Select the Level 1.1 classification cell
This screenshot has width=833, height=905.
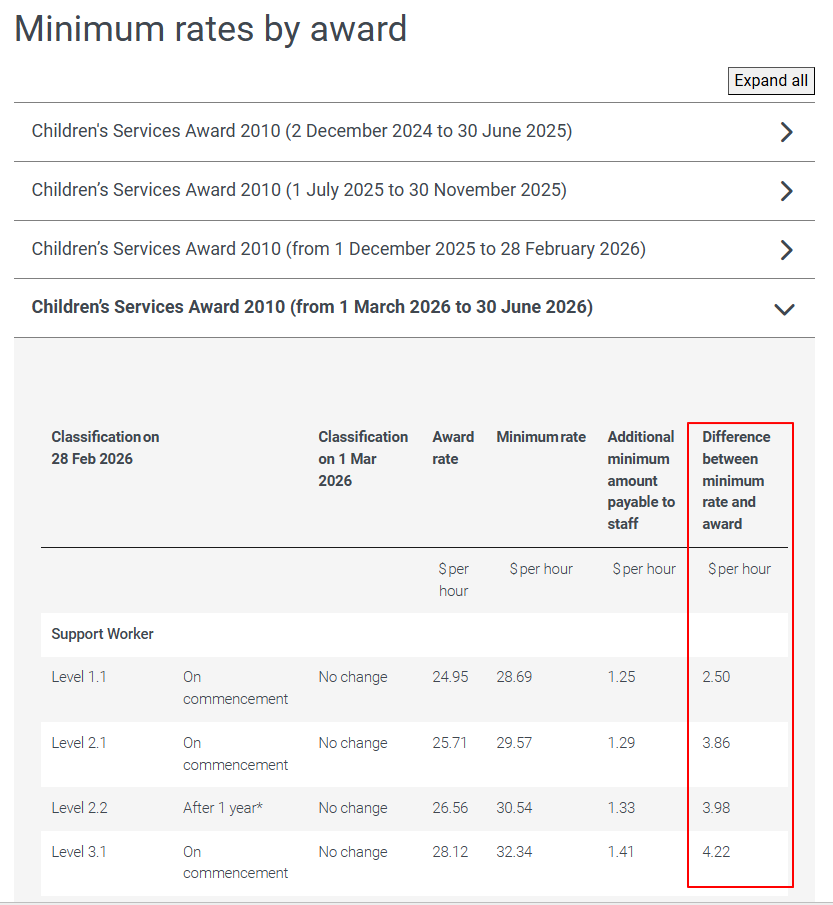pos(79,677)
